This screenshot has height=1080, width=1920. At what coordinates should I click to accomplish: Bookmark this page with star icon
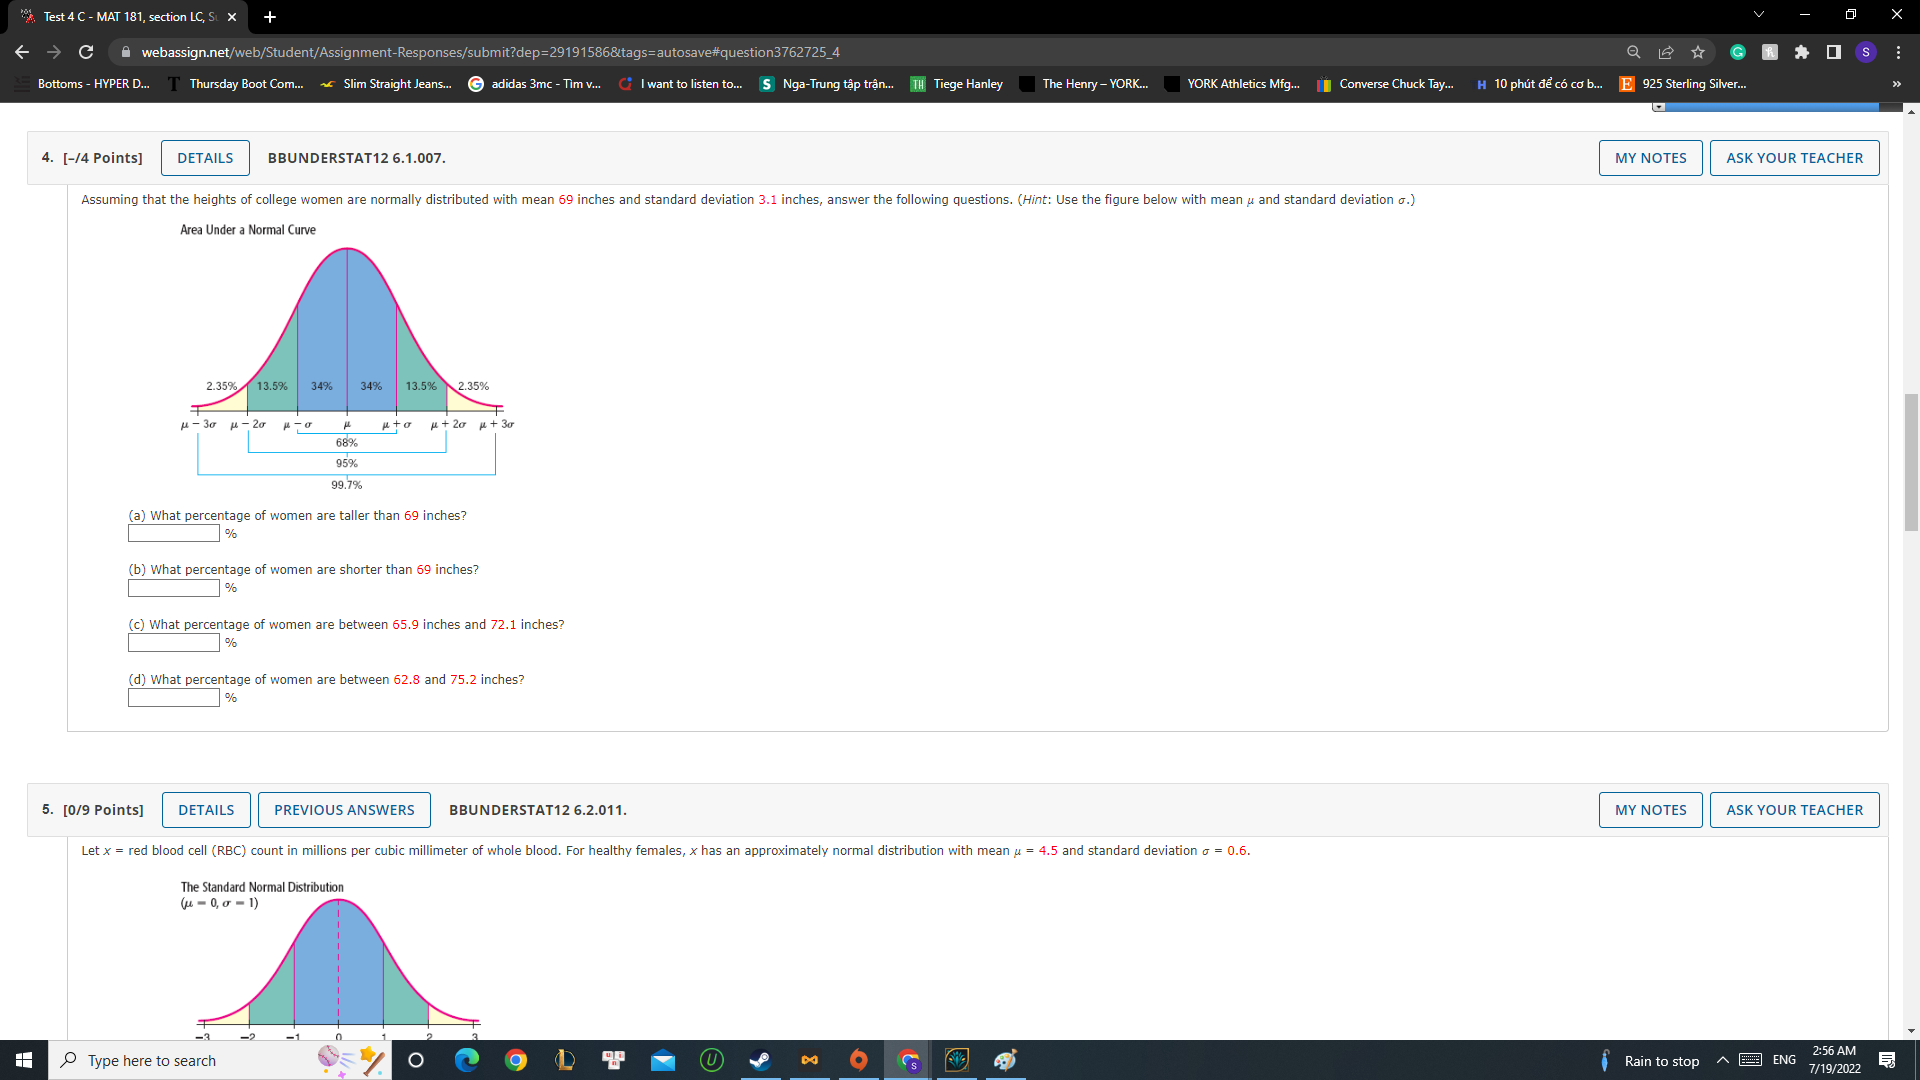click(x=1698, y=52)
